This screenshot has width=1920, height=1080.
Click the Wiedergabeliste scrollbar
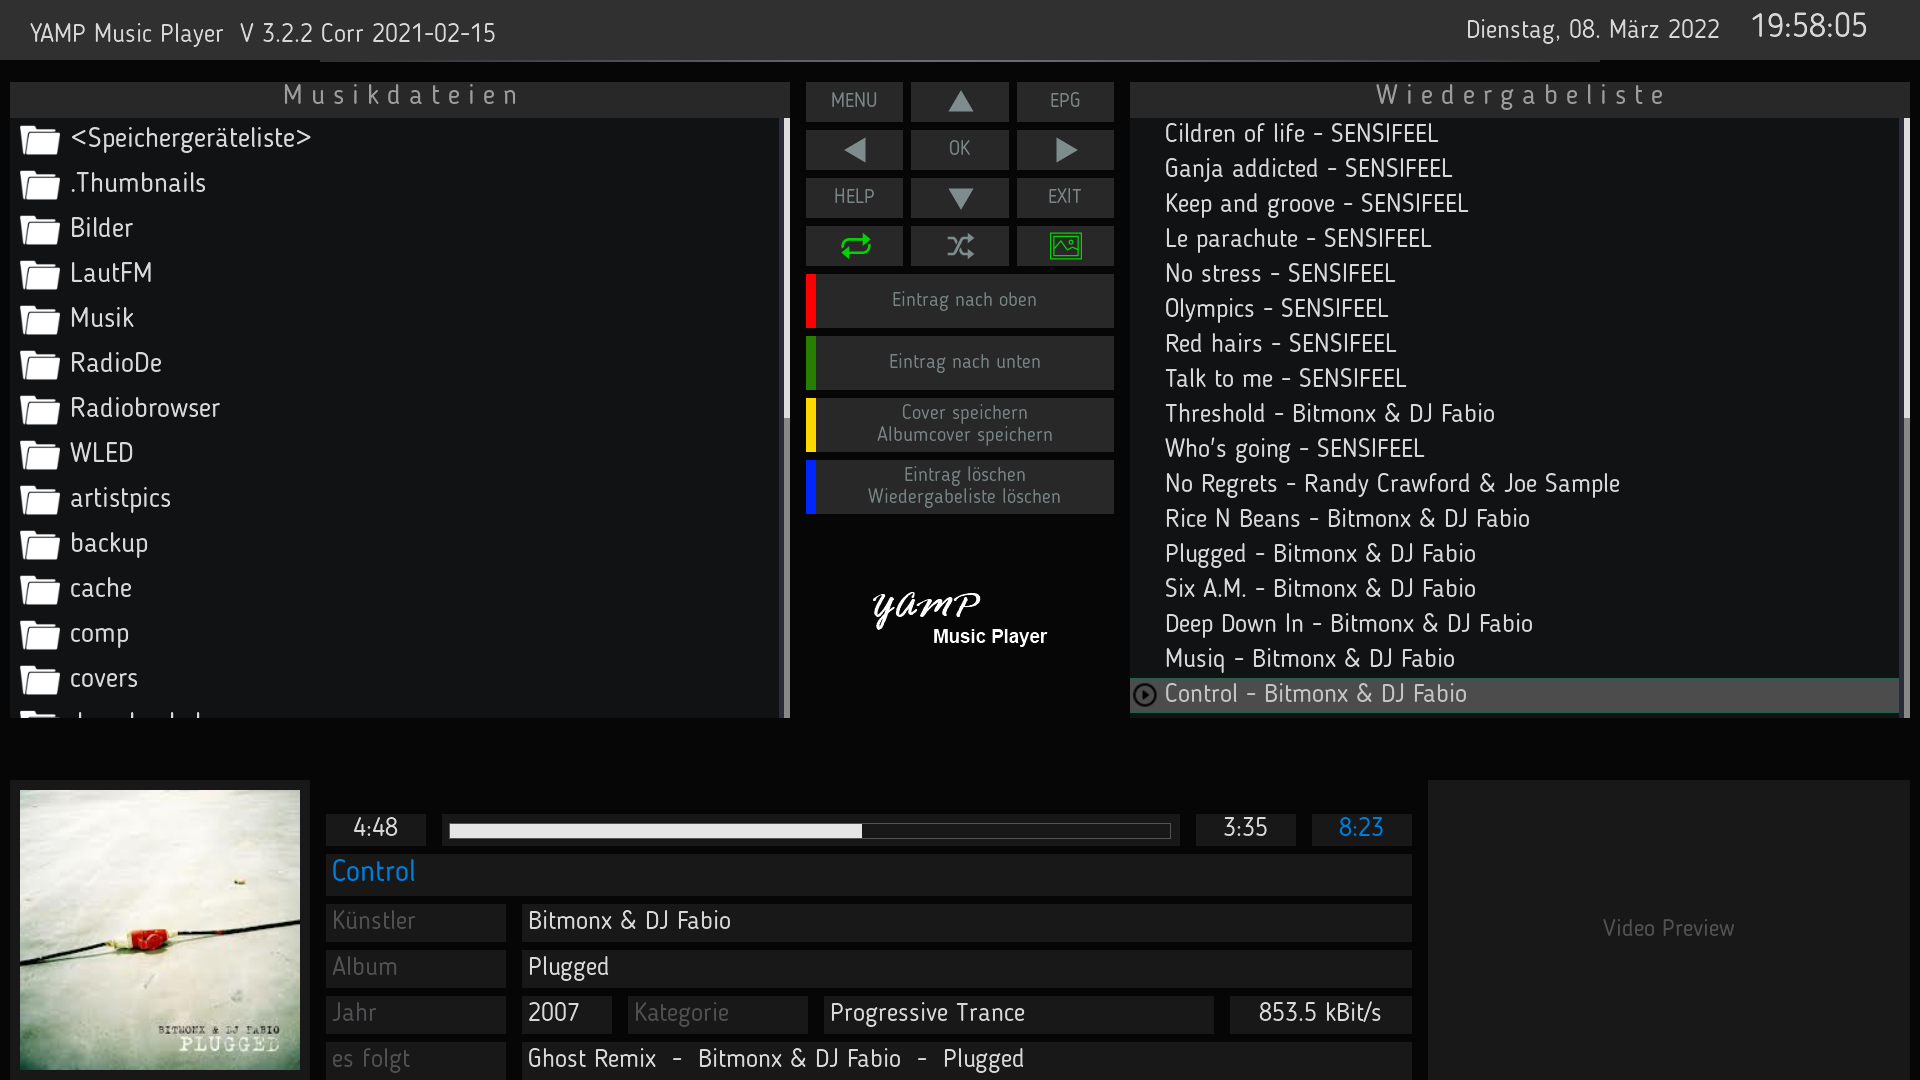[1906, 417]
